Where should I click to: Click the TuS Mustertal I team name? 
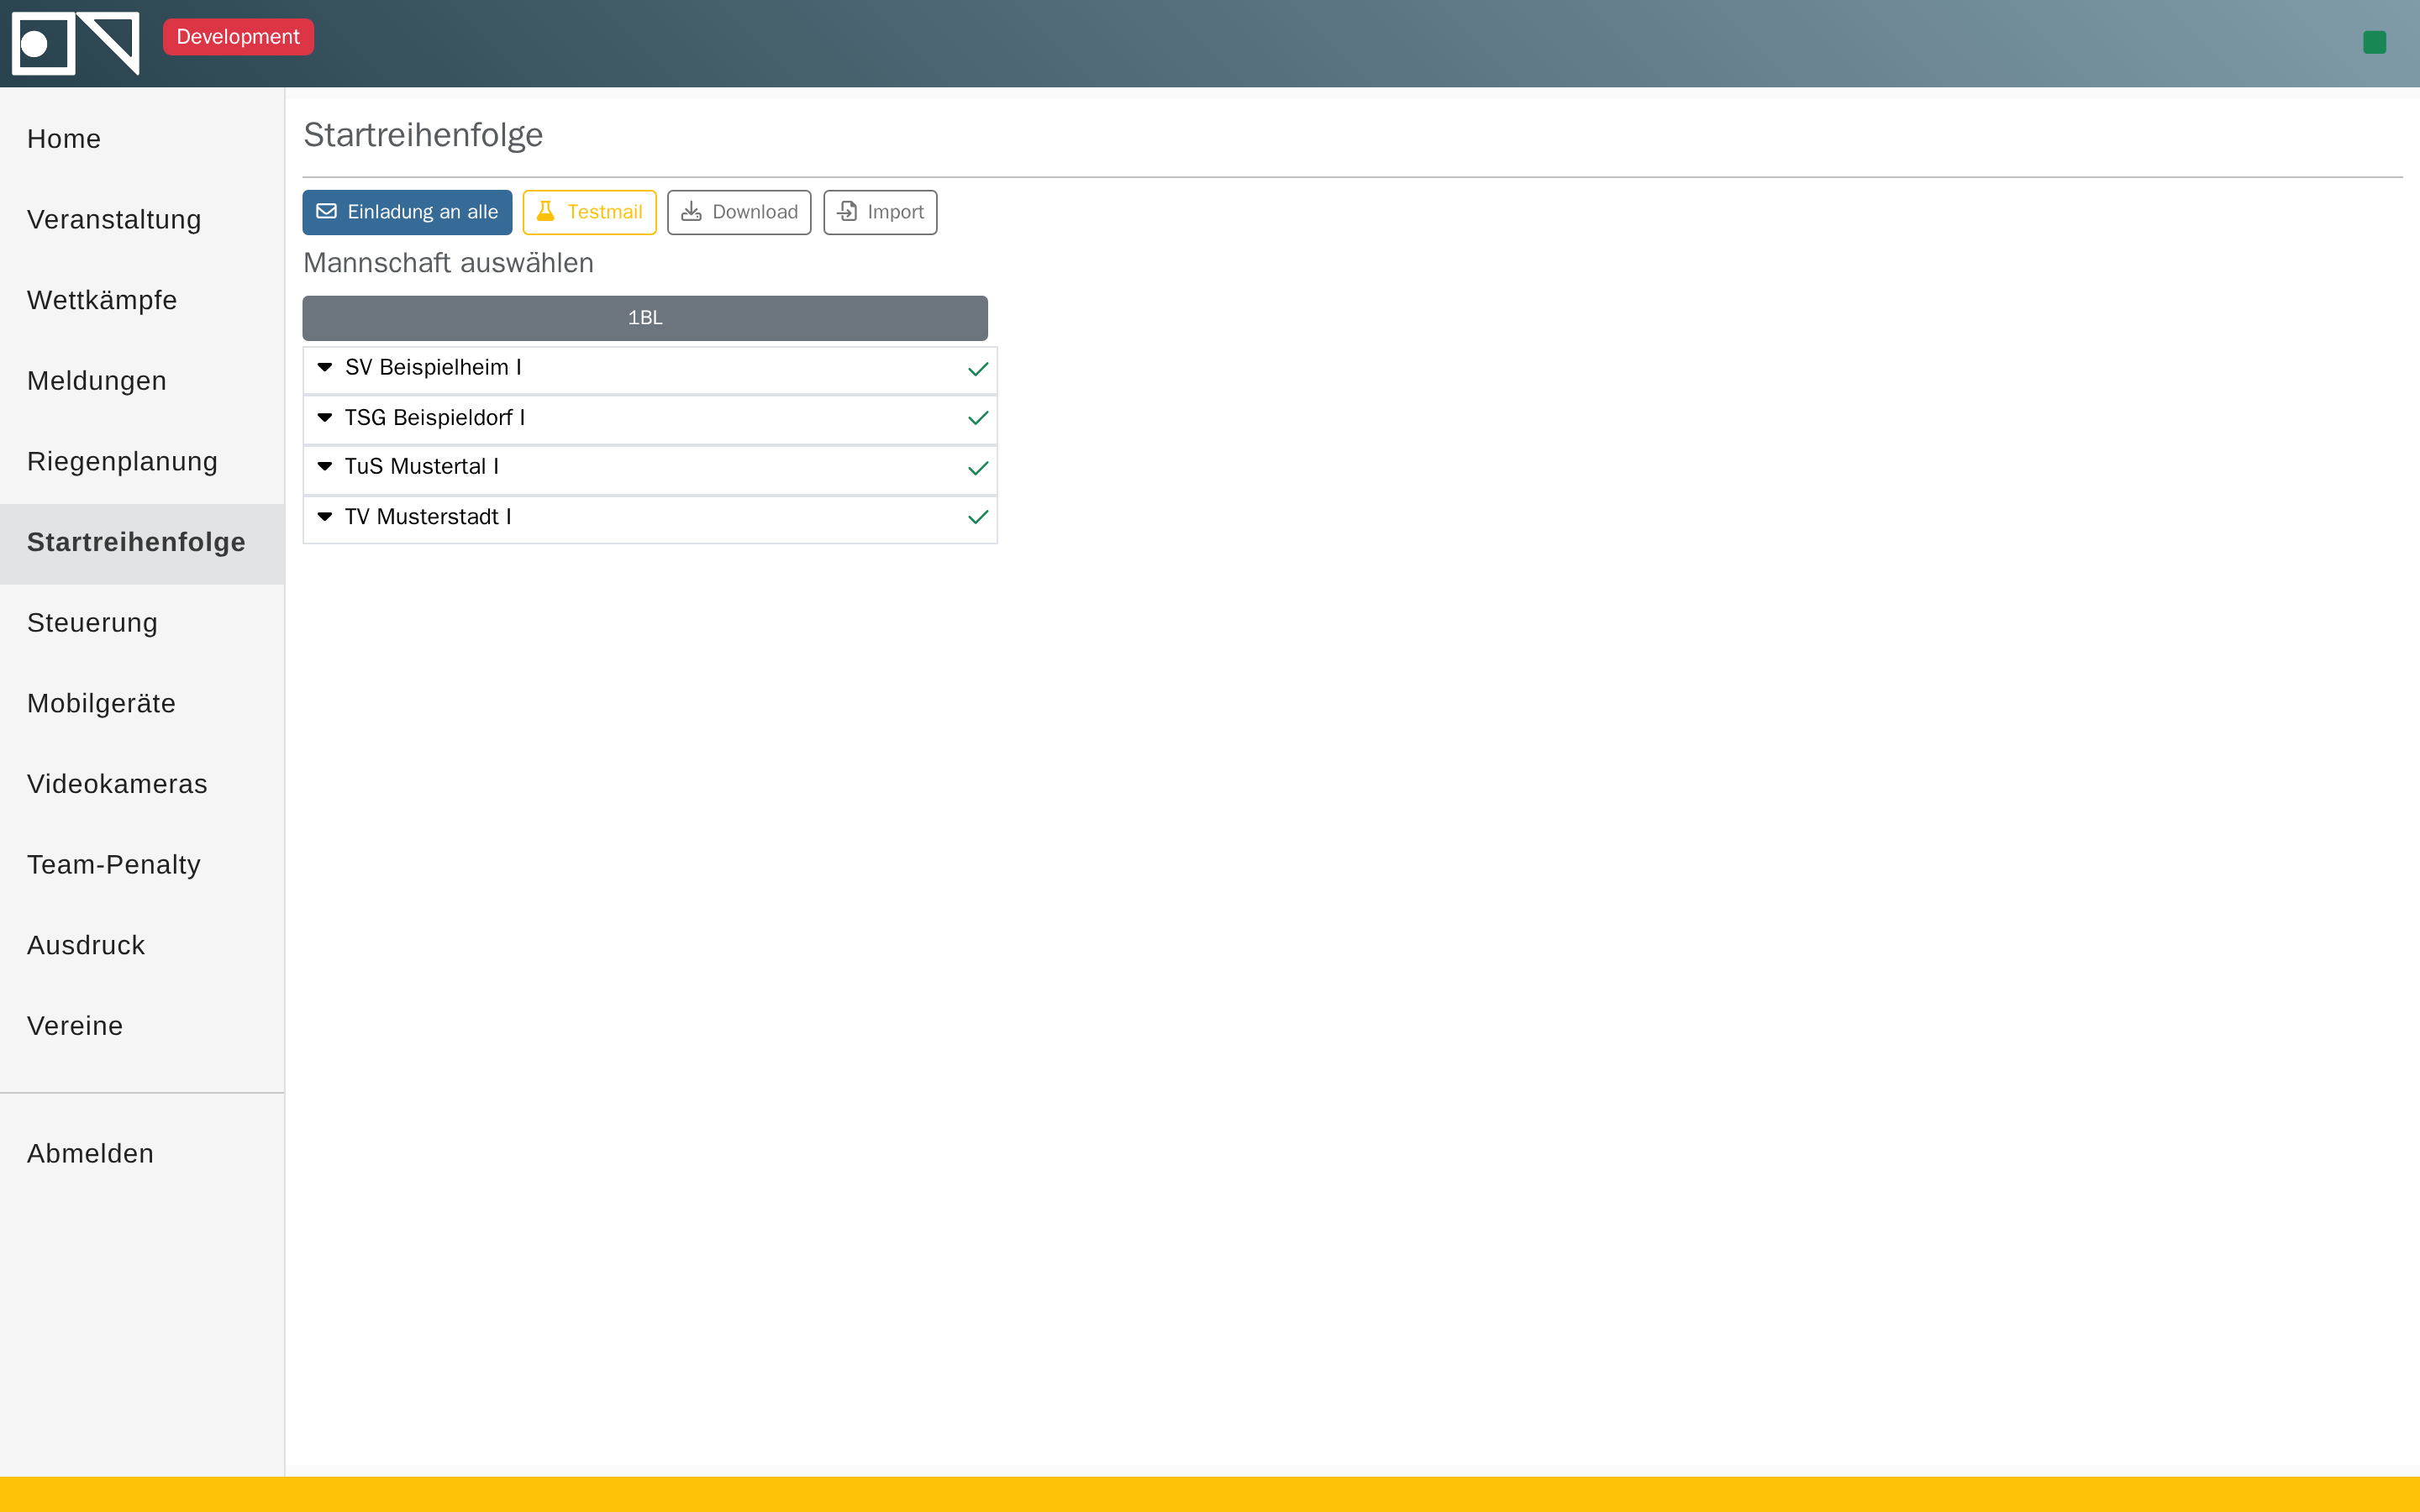pyautogui.click(x=422, y=467)
